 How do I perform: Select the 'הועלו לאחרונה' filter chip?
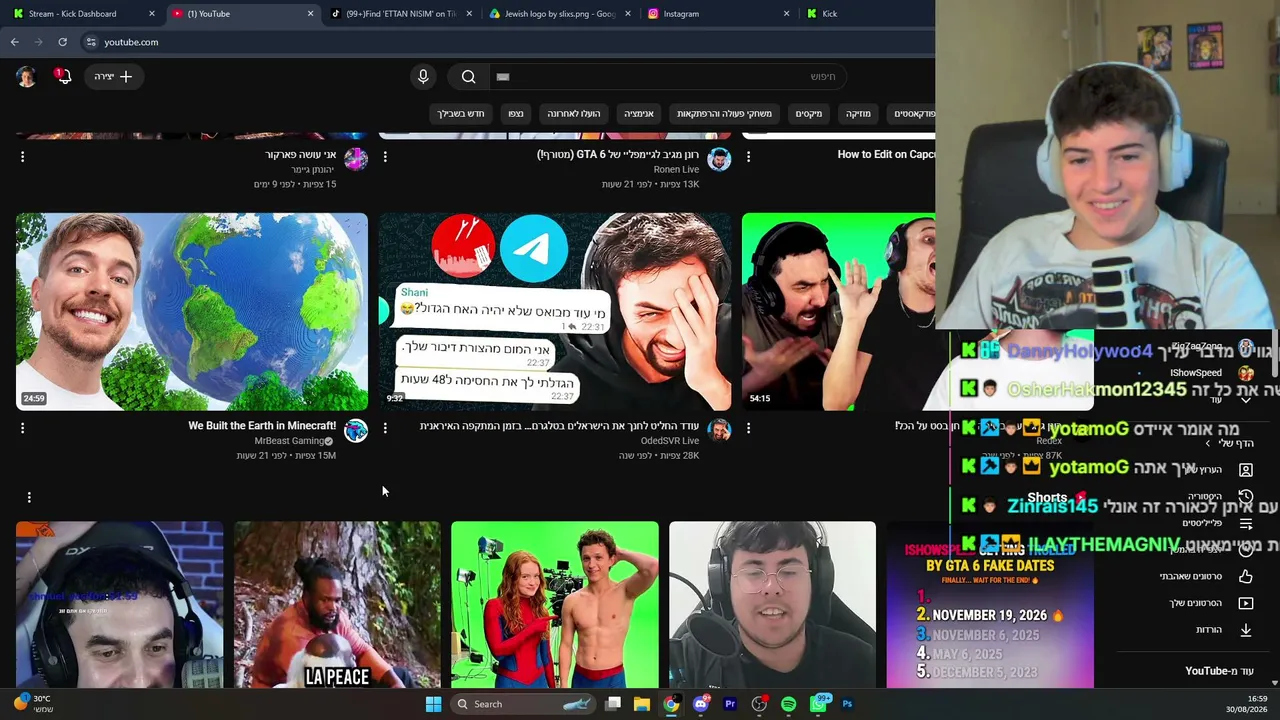[574, 114]
